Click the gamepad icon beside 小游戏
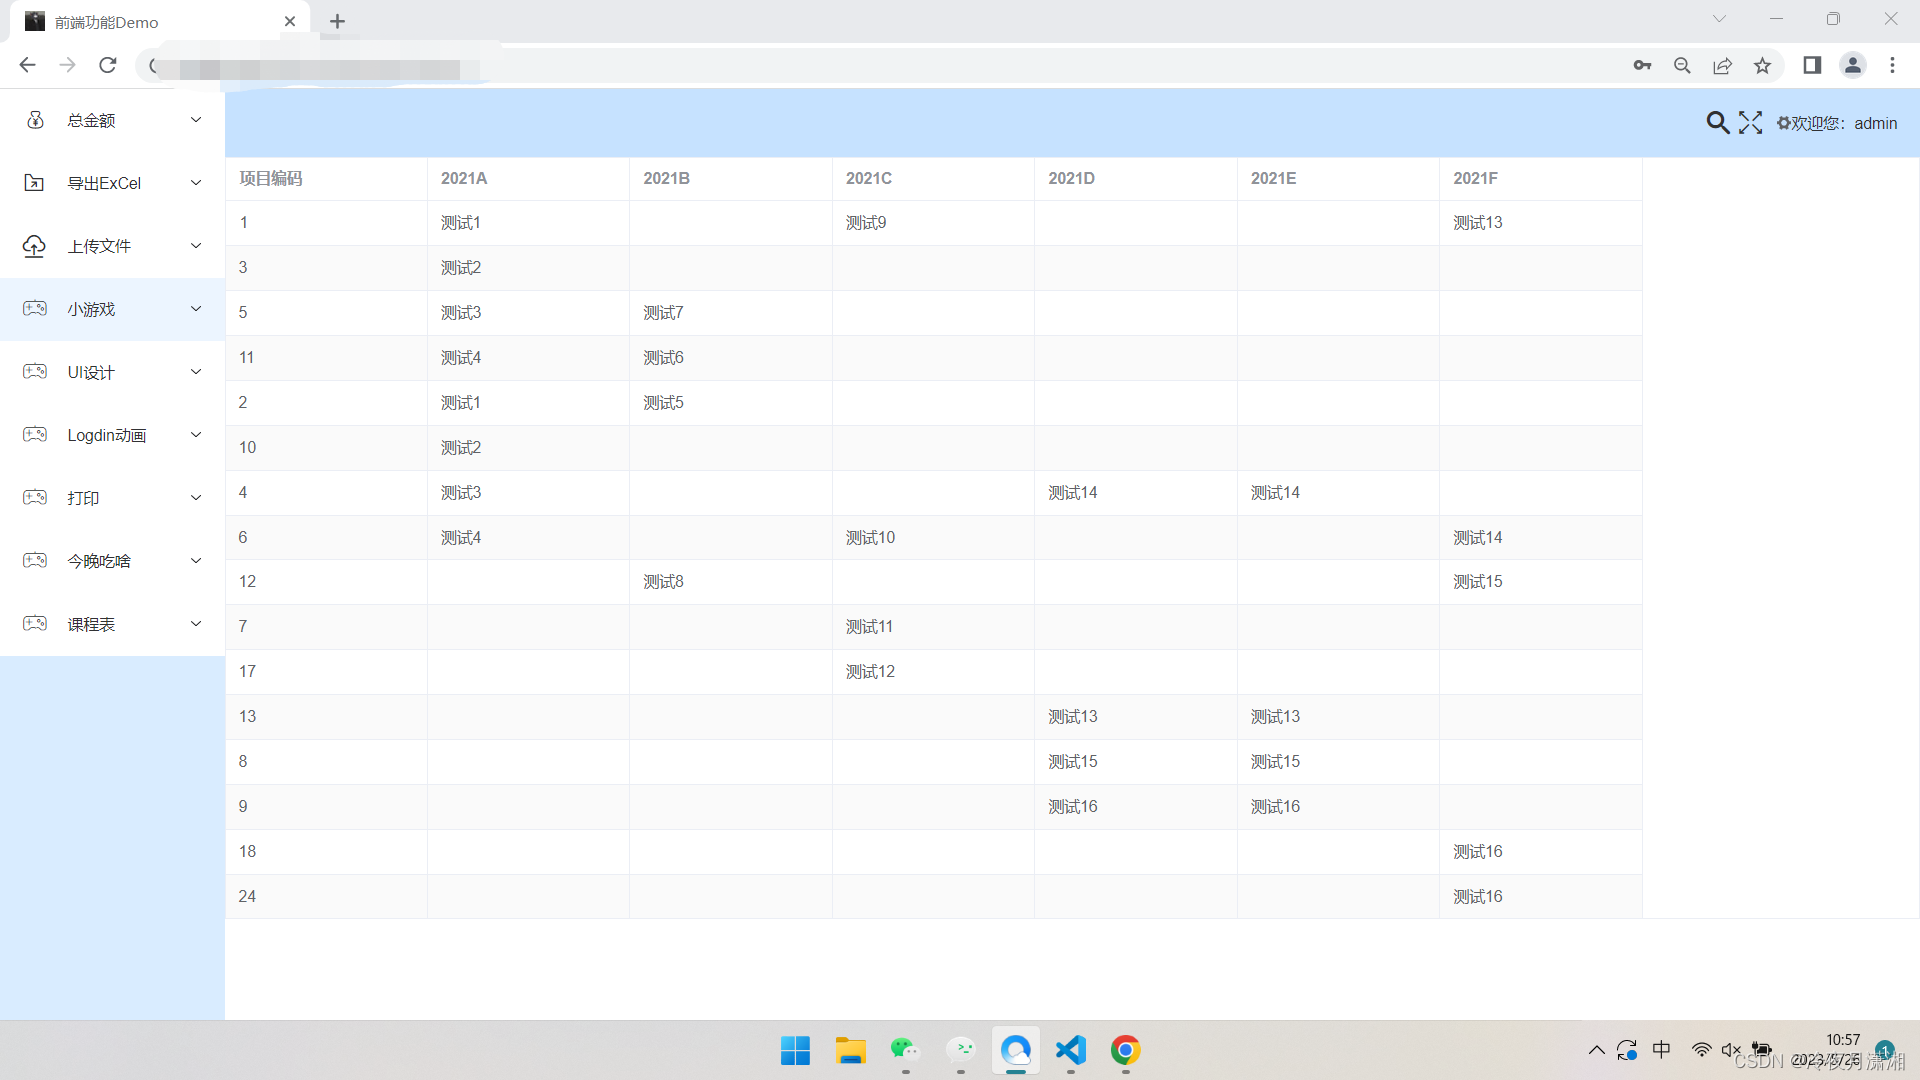 35,309
